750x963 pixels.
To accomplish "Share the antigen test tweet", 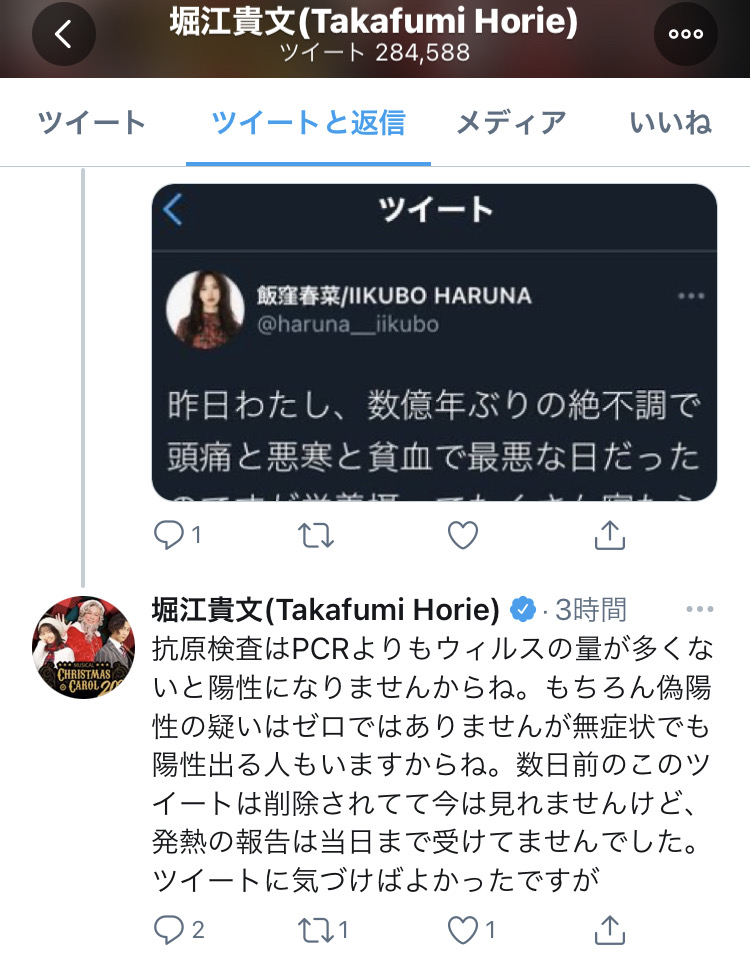I will 609,930.
